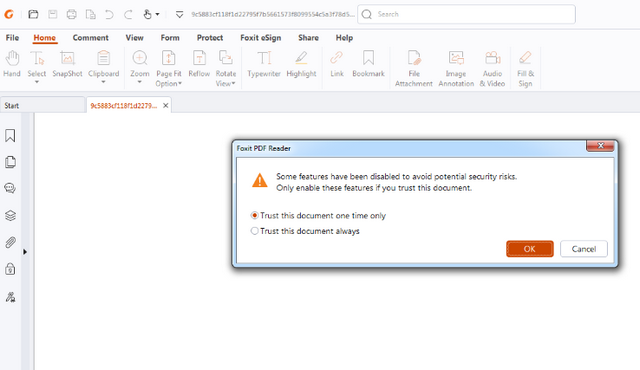Open Pages panel in left sidebar
The width and height of the screenshot is (640, 370).
10,162
